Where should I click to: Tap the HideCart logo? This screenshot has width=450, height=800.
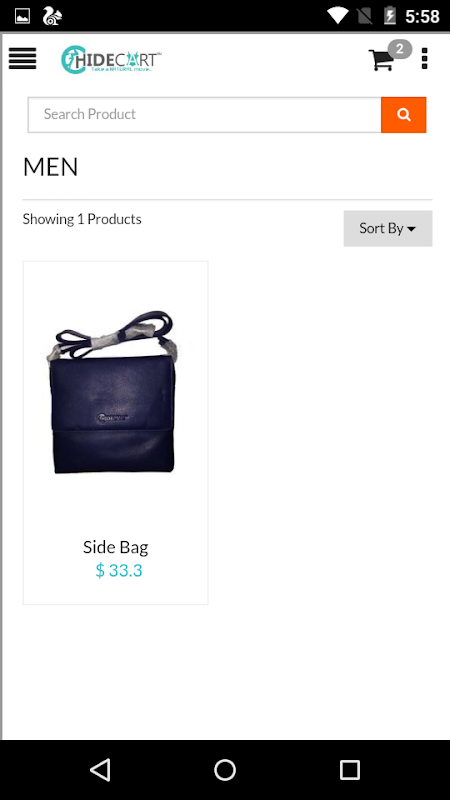[x=111, y=59]
